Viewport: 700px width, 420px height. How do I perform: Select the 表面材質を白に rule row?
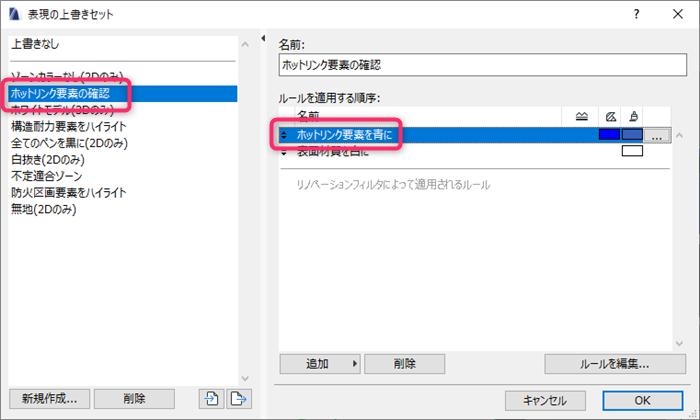coord(475,152)
